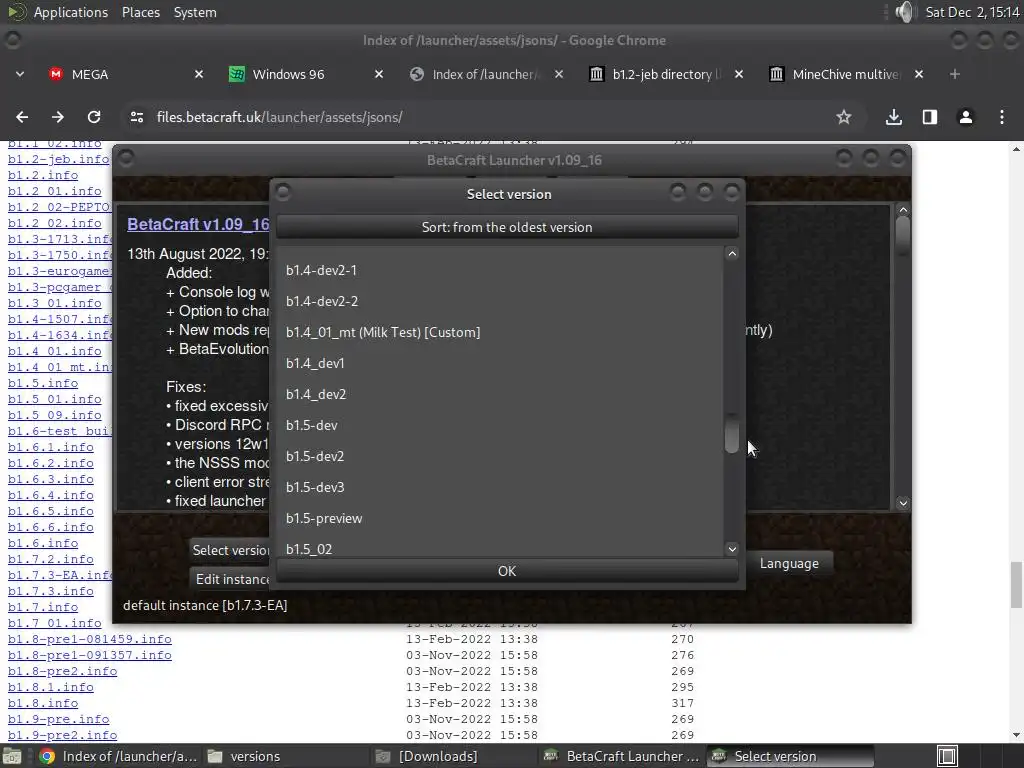Click Edit instance button in launcher
Viewport: 1024px width, 768px height.
click(x=232, y=579)
